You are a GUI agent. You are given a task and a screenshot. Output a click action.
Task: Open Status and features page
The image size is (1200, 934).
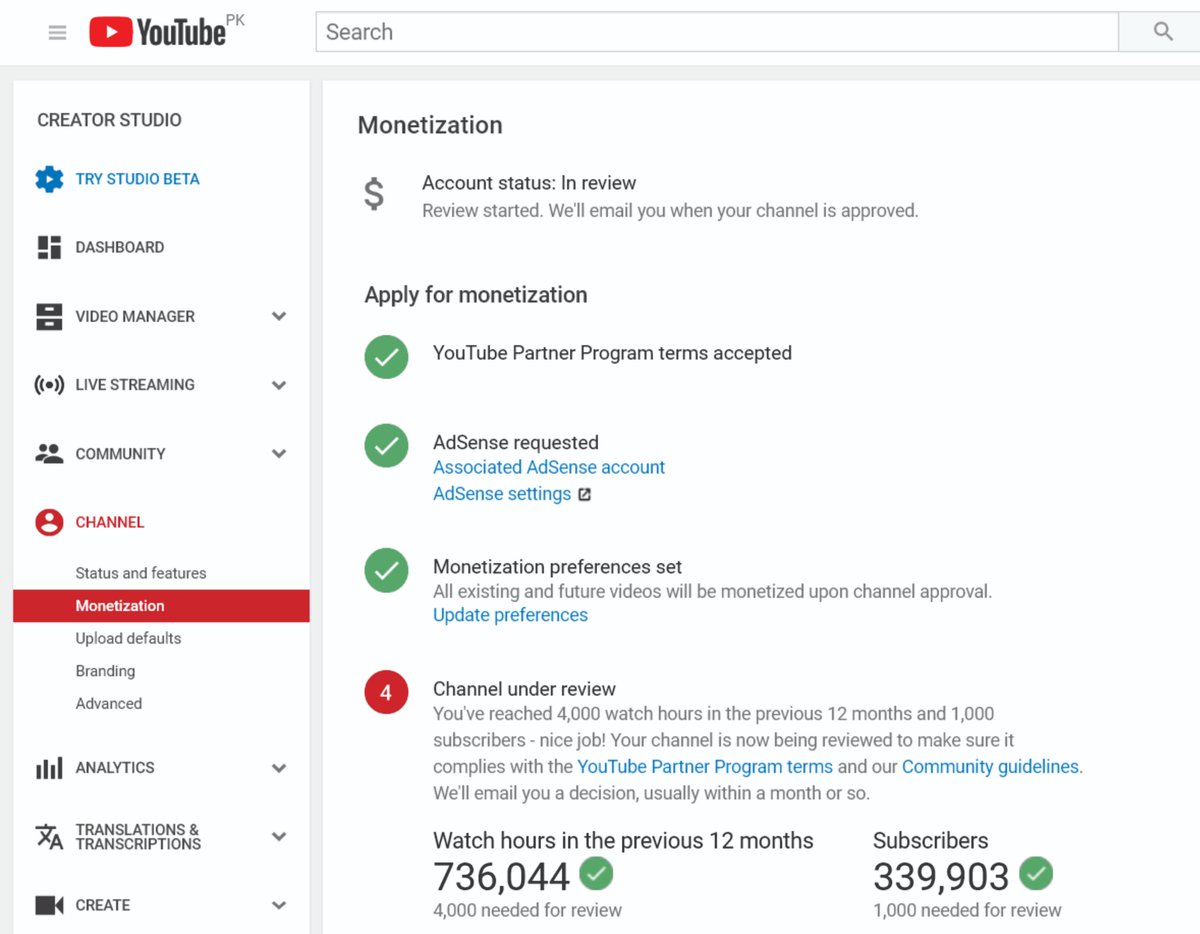[141, 573]
